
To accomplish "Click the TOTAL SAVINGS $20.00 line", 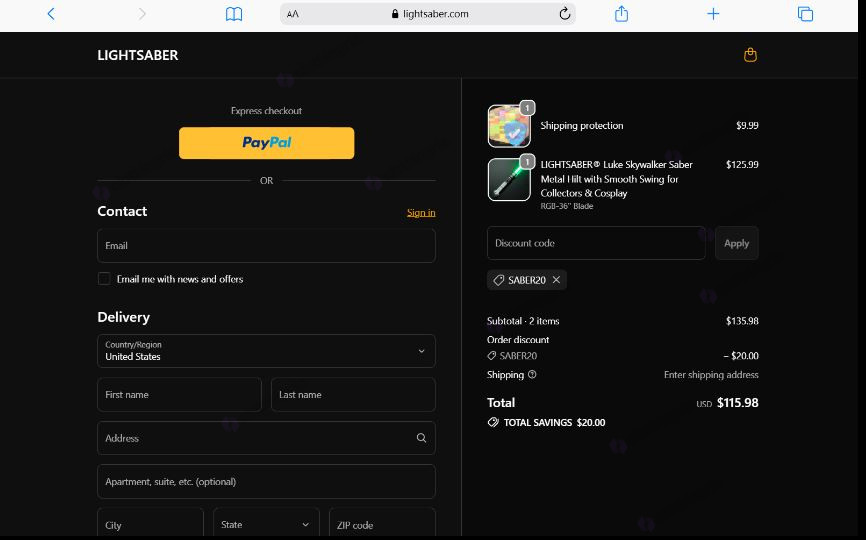I will (546, 422).
